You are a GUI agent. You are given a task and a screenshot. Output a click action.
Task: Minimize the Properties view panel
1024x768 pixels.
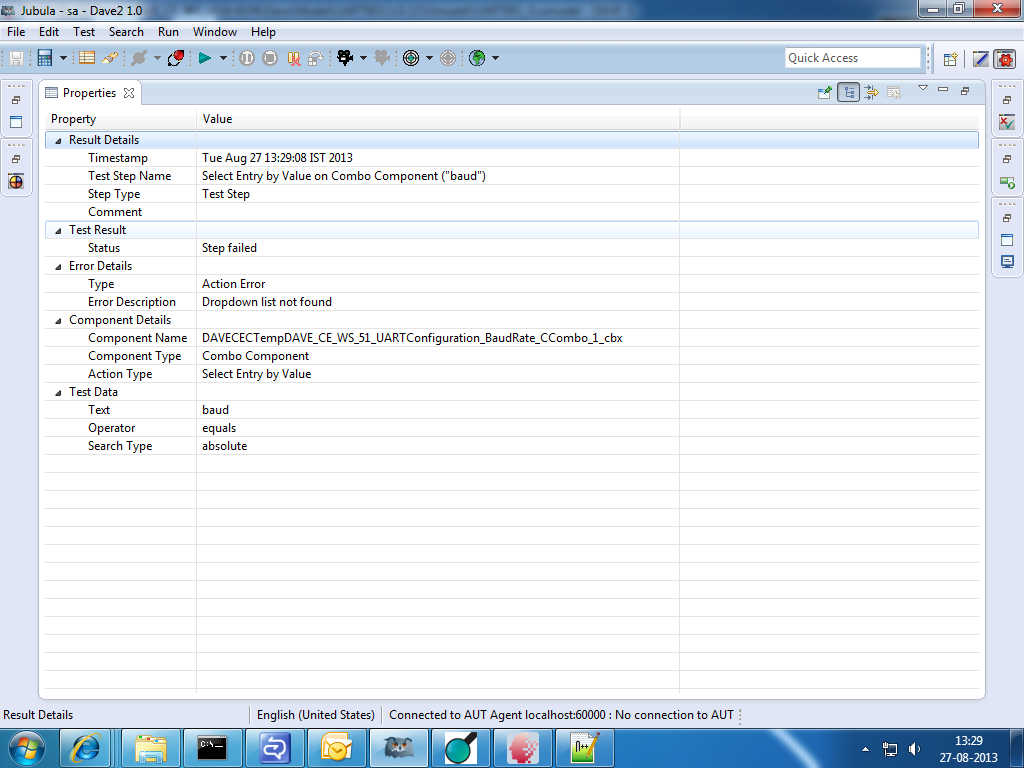coord(943,89)
